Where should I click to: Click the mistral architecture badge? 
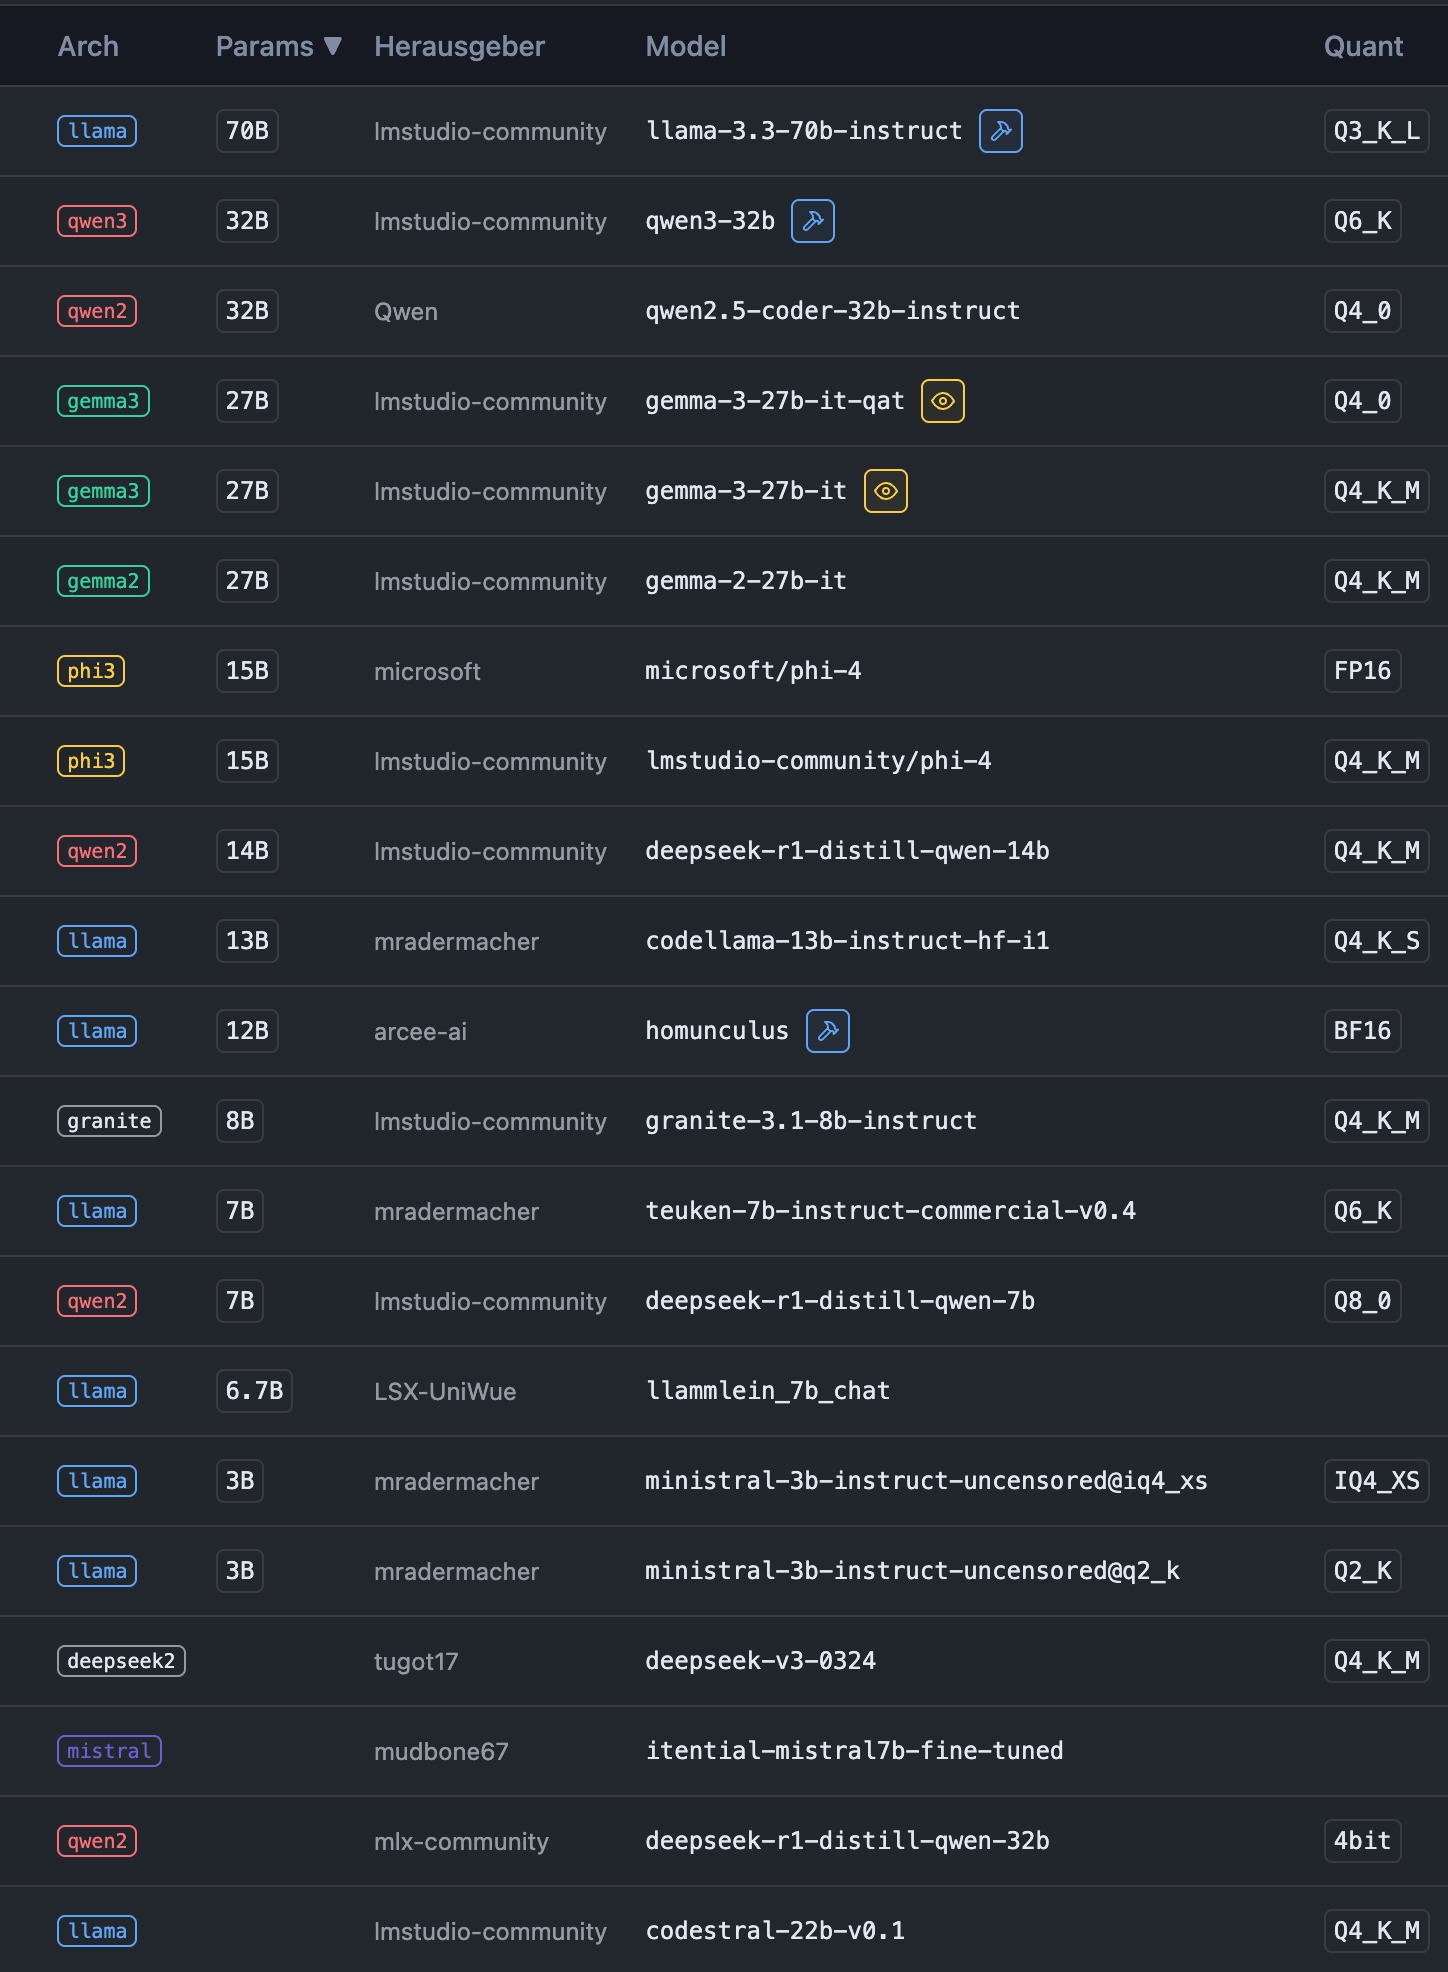point(109,1751)
